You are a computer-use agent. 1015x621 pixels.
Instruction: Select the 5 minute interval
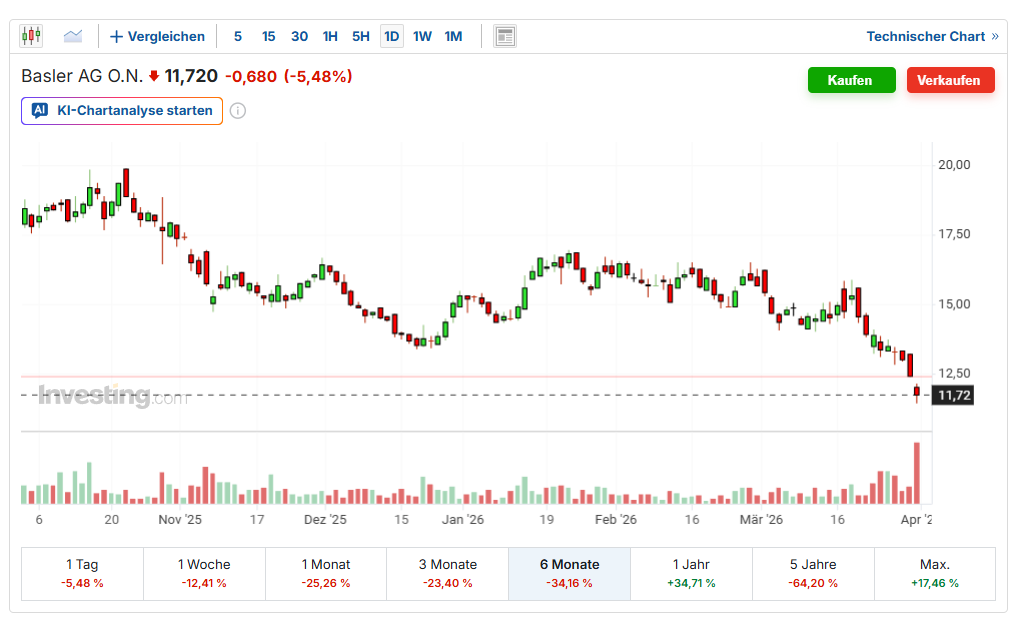[x=238, y=37]
